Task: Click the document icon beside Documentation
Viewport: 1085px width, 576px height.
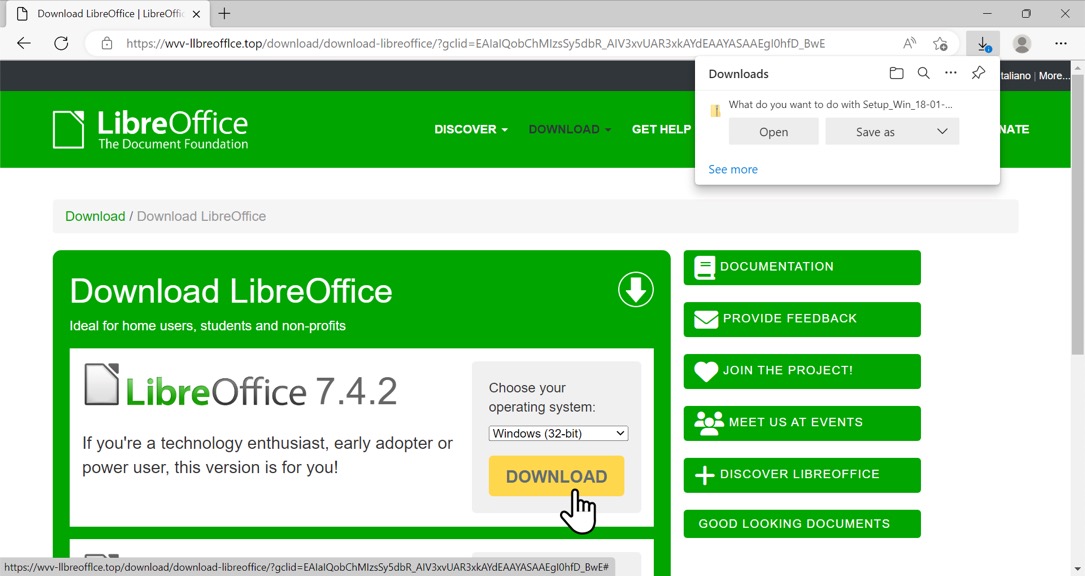Action: click(704, 267)
